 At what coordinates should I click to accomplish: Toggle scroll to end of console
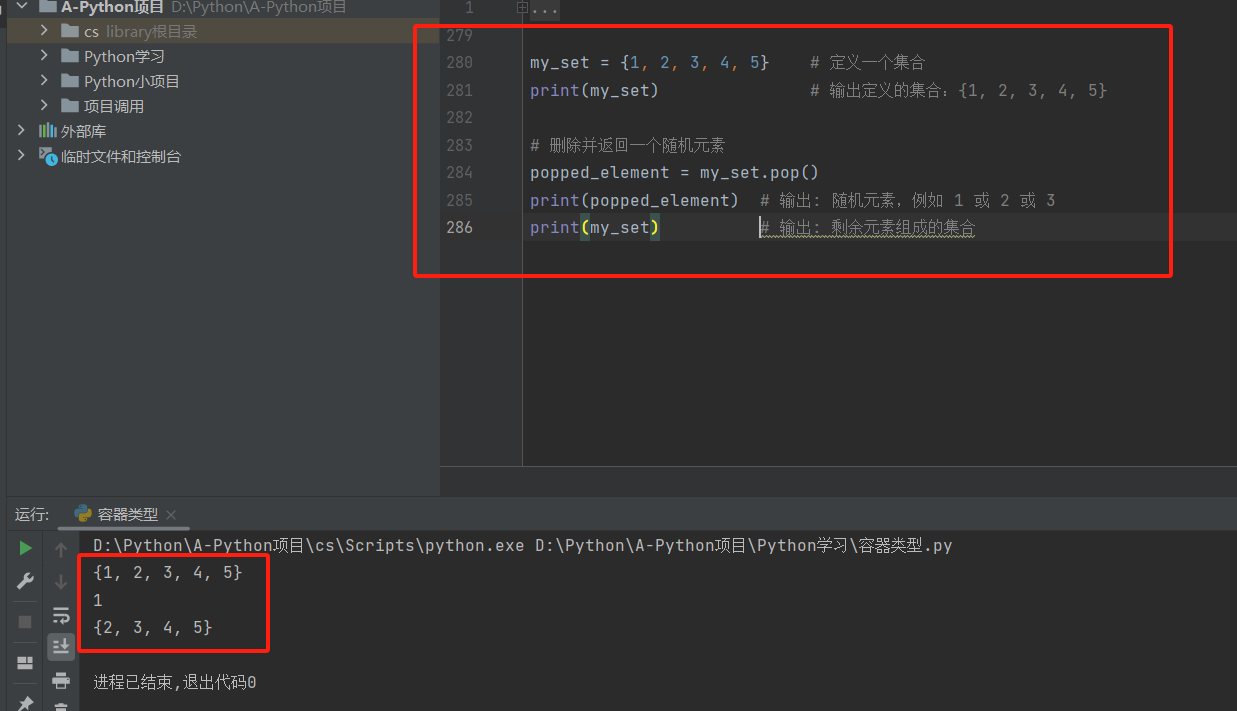click(x=61, y=647)
